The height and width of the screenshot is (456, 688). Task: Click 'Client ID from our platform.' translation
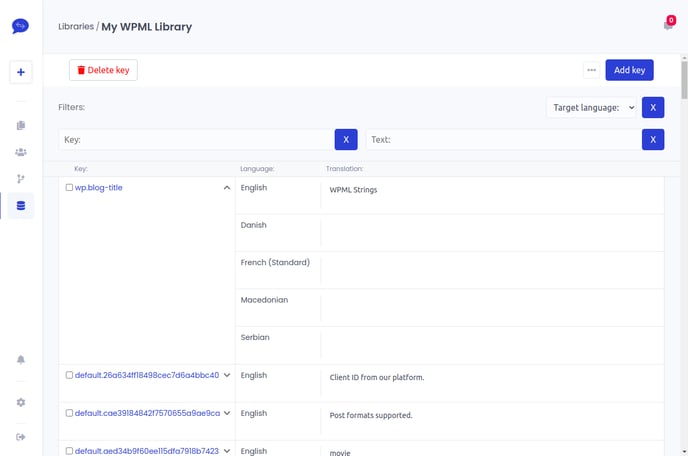click(x=377, y=377)
